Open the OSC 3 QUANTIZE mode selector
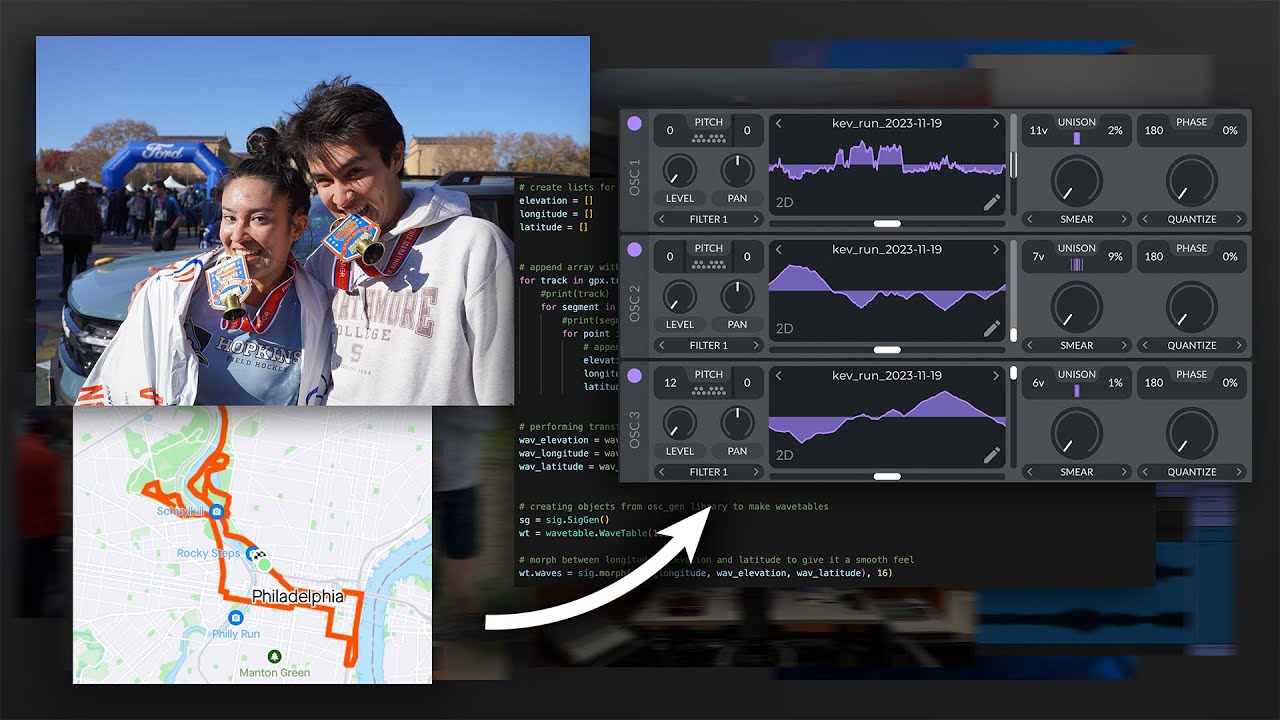 point(1192,471)
